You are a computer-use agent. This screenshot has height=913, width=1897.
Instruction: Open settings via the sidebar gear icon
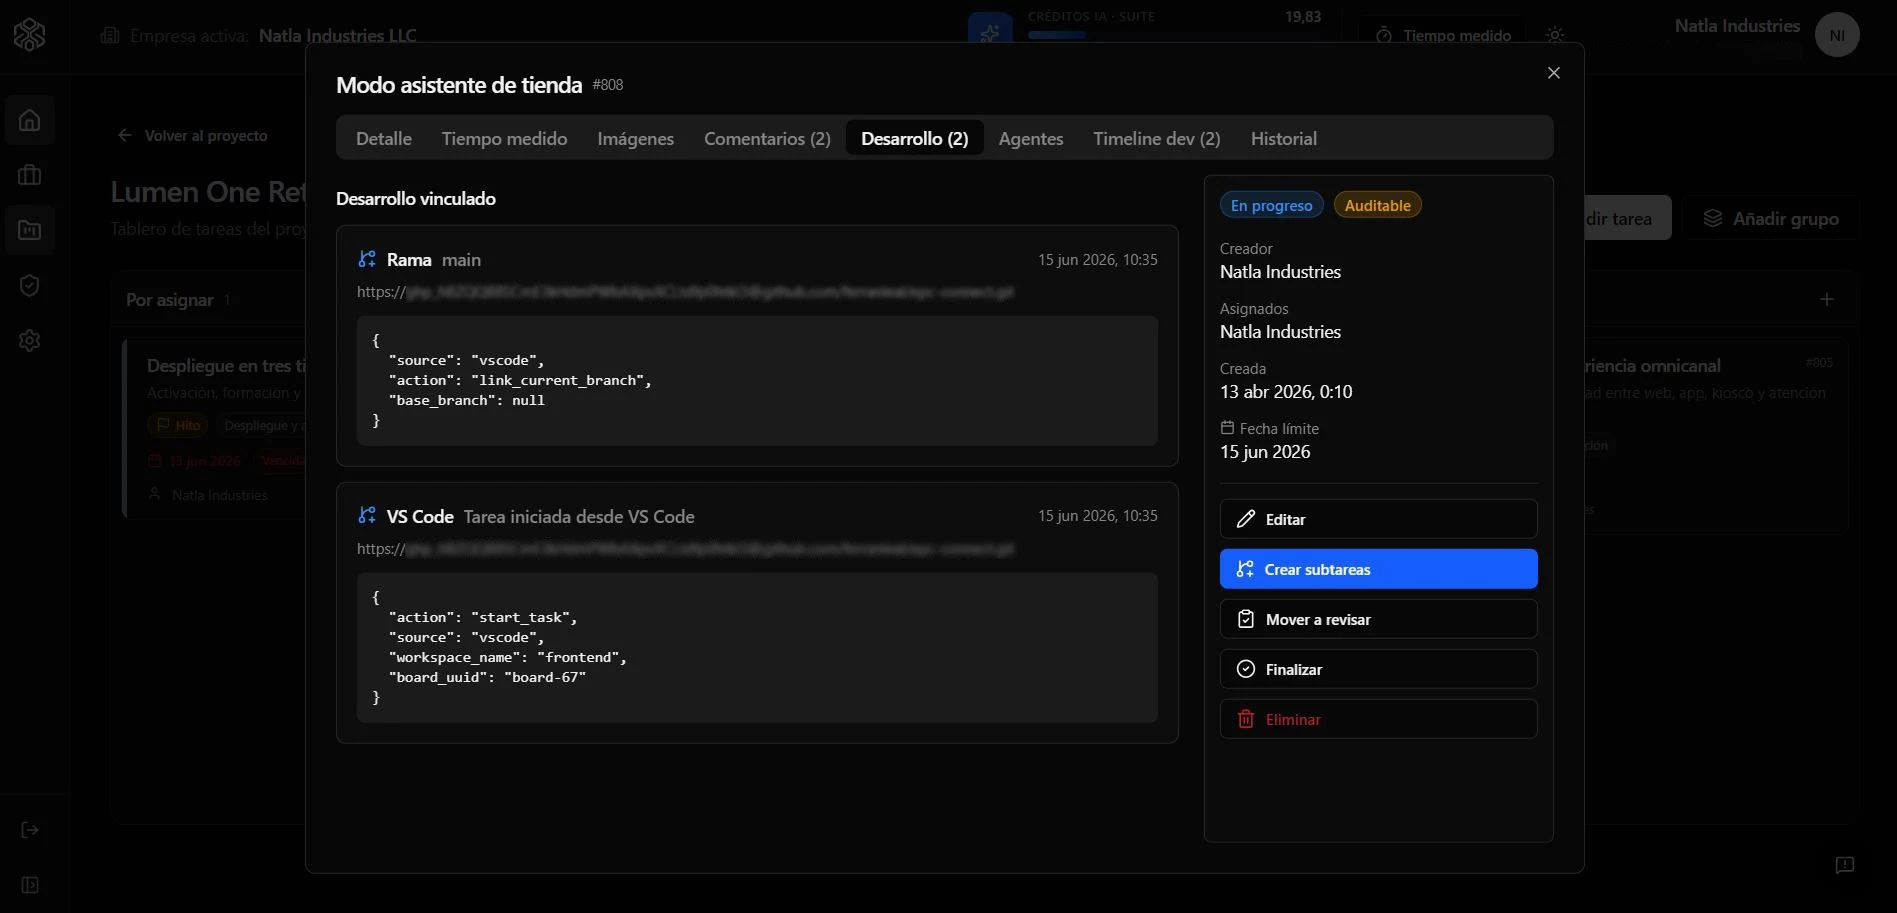pos(30,340)
